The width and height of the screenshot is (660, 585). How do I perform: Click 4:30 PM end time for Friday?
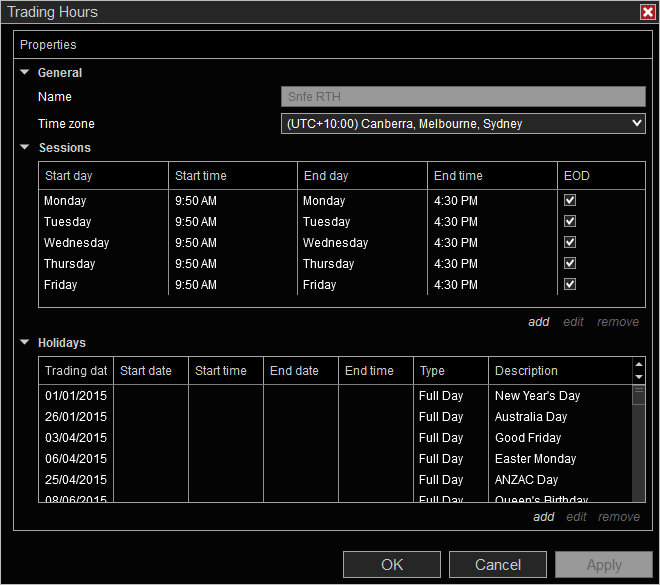pos(456,285)
